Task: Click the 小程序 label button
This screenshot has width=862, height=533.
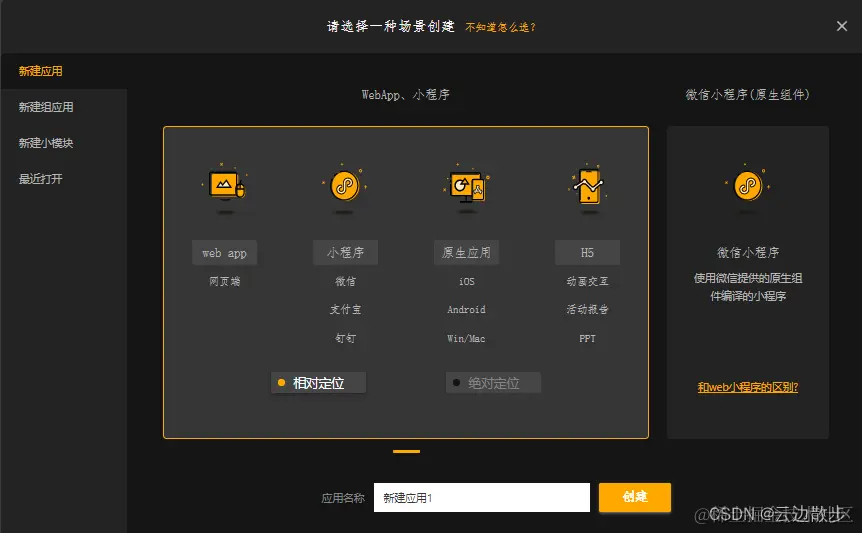Action: [x=345, y=253]
